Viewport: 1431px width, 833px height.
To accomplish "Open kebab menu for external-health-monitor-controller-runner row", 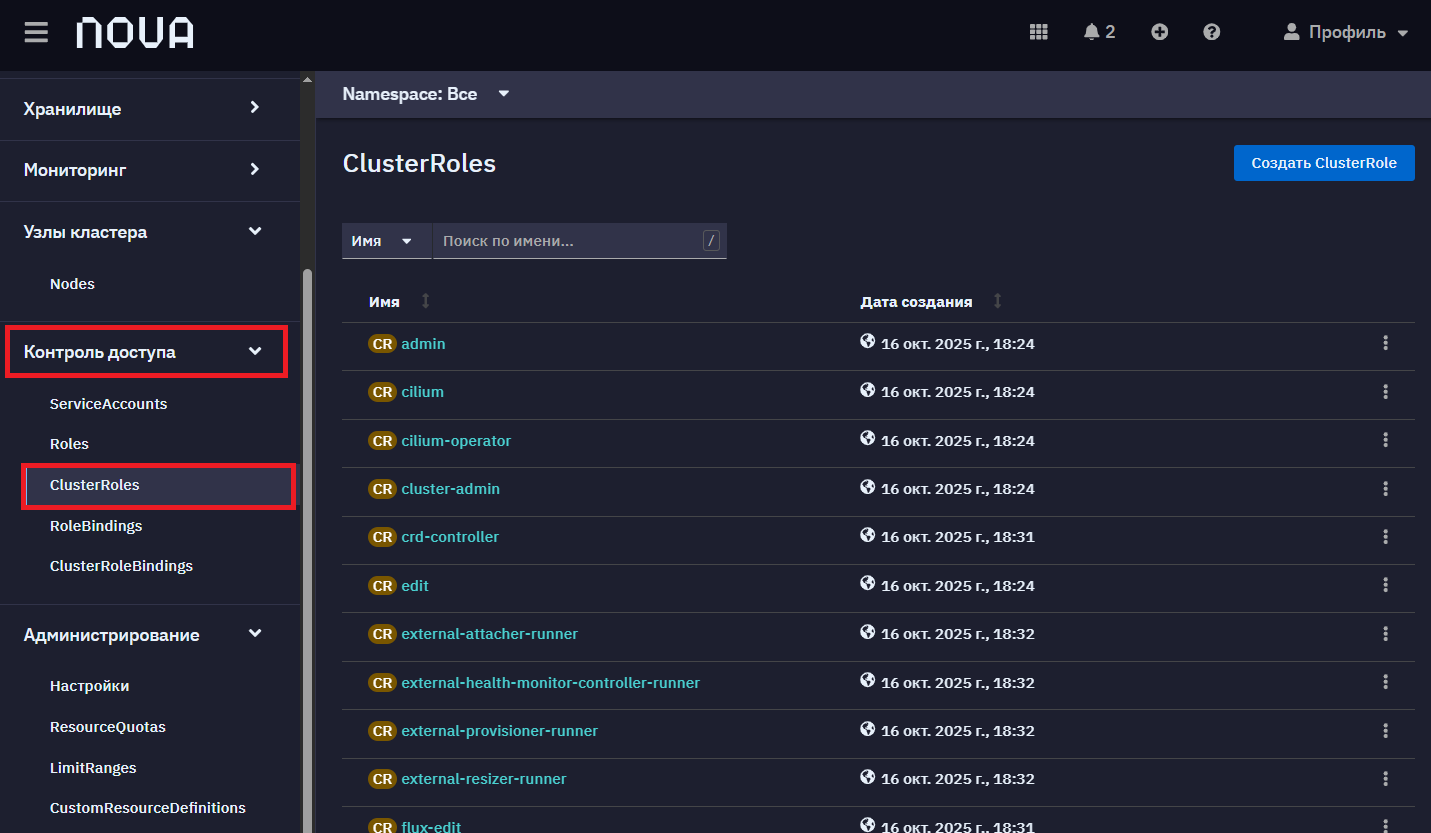I will click(x=1385, y=682).
